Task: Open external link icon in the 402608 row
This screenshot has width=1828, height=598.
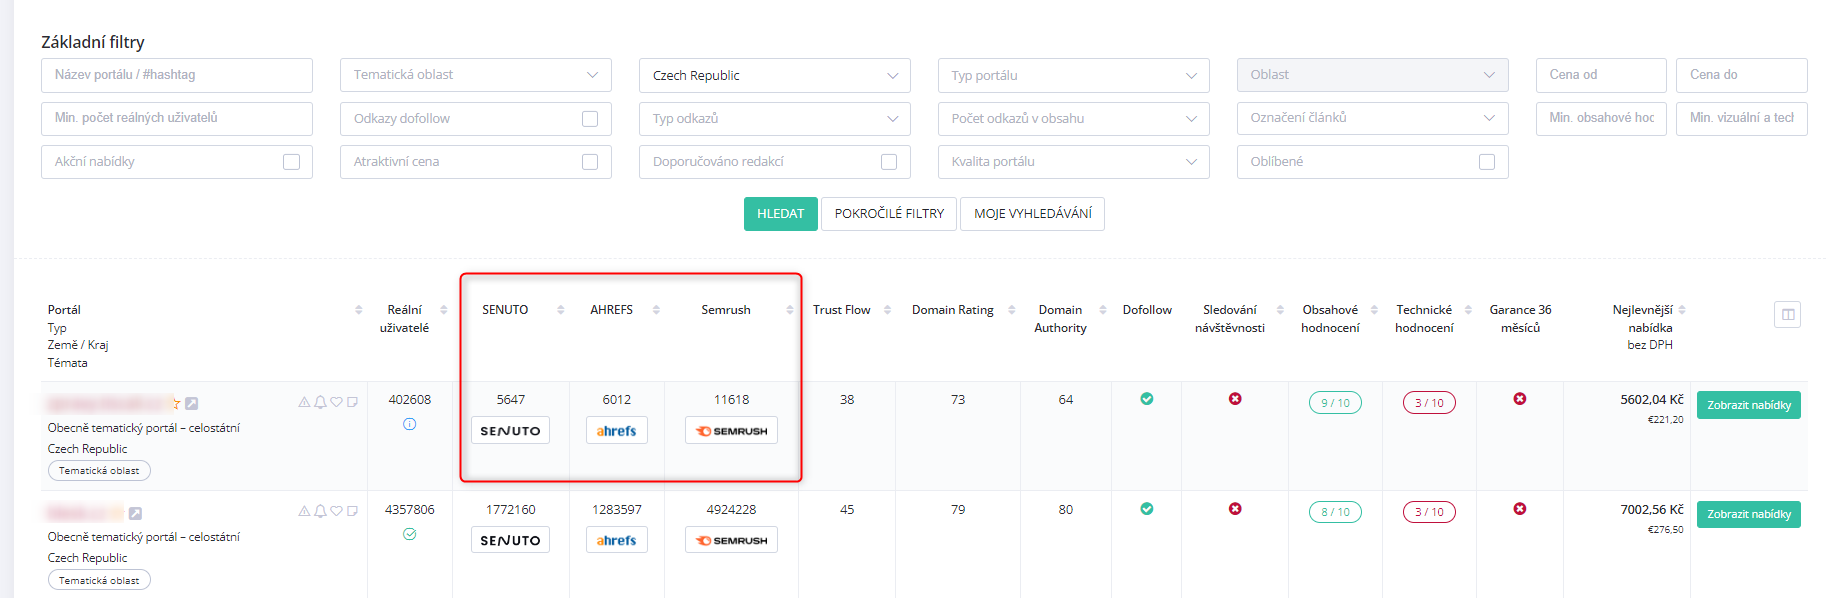Action: pos(191,403)
